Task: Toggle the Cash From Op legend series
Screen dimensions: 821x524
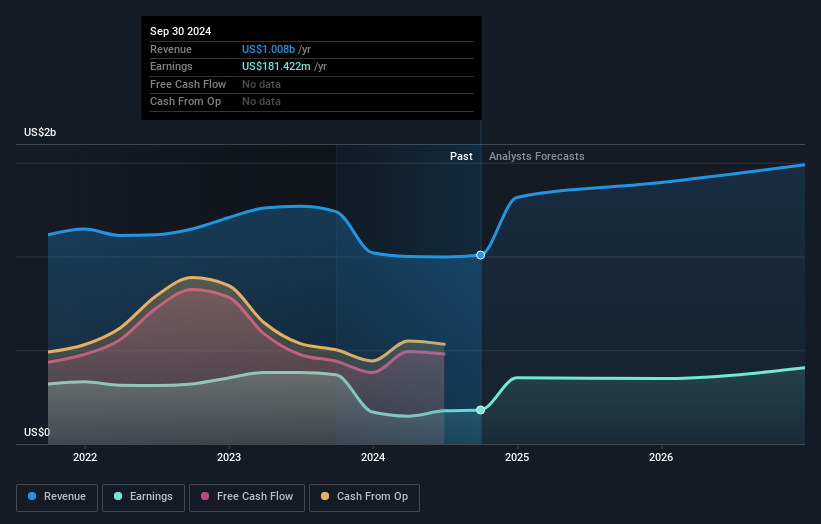Action: (x=364, y=497)
